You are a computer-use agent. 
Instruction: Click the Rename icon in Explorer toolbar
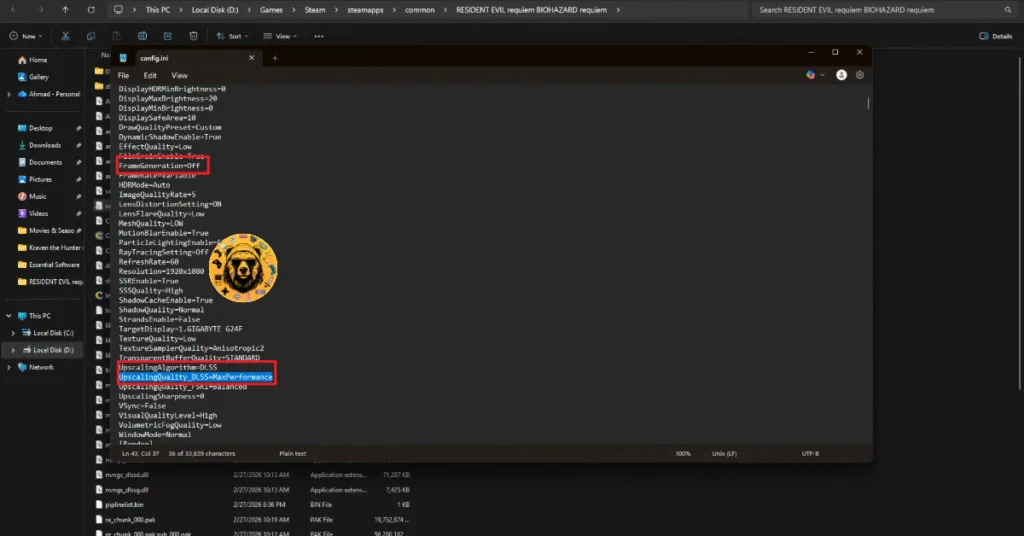142,36
